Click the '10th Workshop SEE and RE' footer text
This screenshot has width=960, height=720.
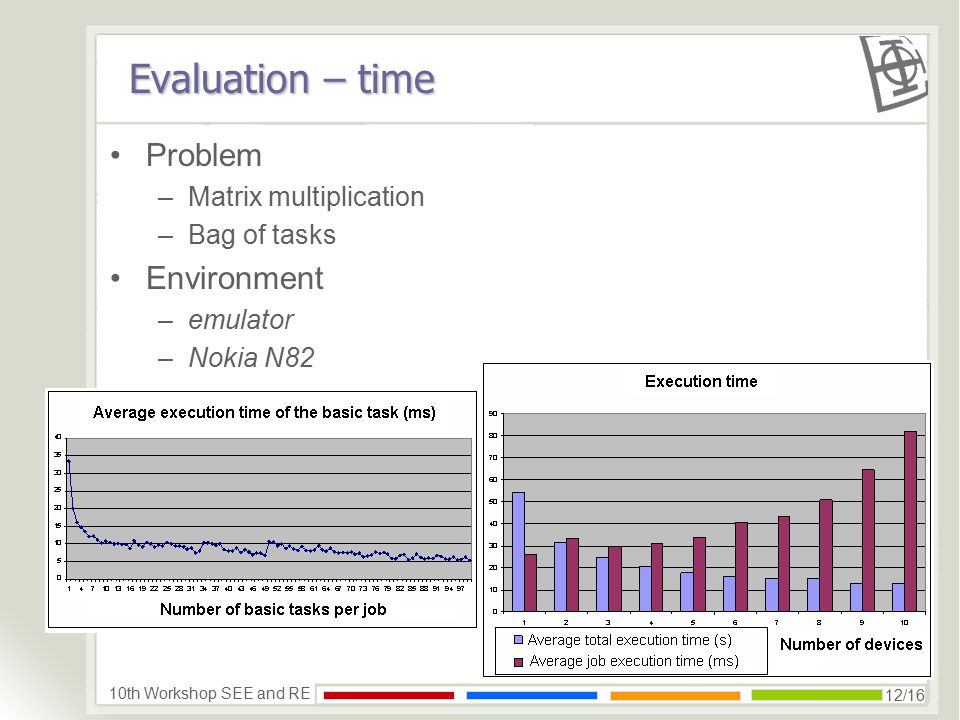coord(209,694)
